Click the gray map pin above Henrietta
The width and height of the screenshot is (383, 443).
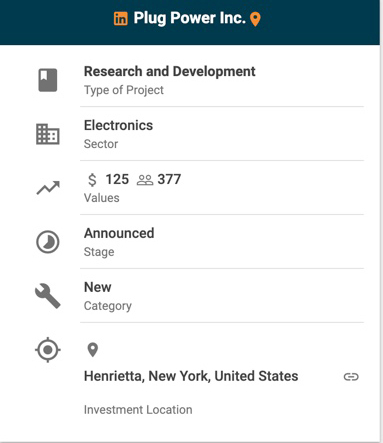(x=92, y=350)
